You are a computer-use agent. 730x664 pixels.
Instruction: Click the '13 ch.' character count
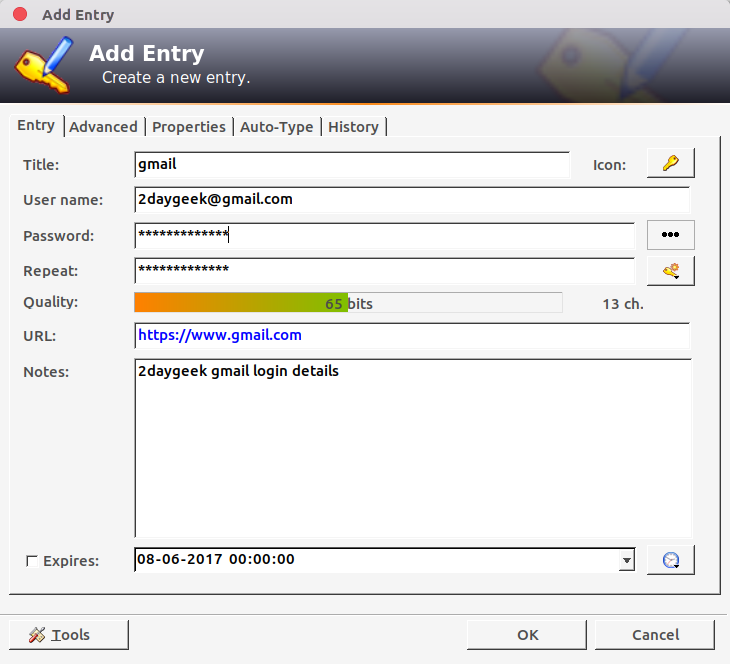(x=623, y=304)
